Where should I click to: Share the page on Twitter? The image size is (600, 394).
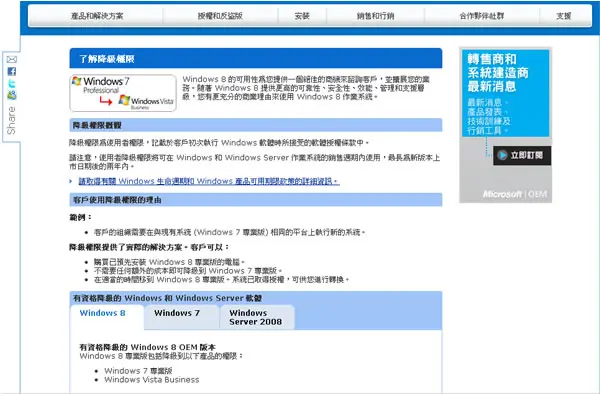tap(12, 83)
